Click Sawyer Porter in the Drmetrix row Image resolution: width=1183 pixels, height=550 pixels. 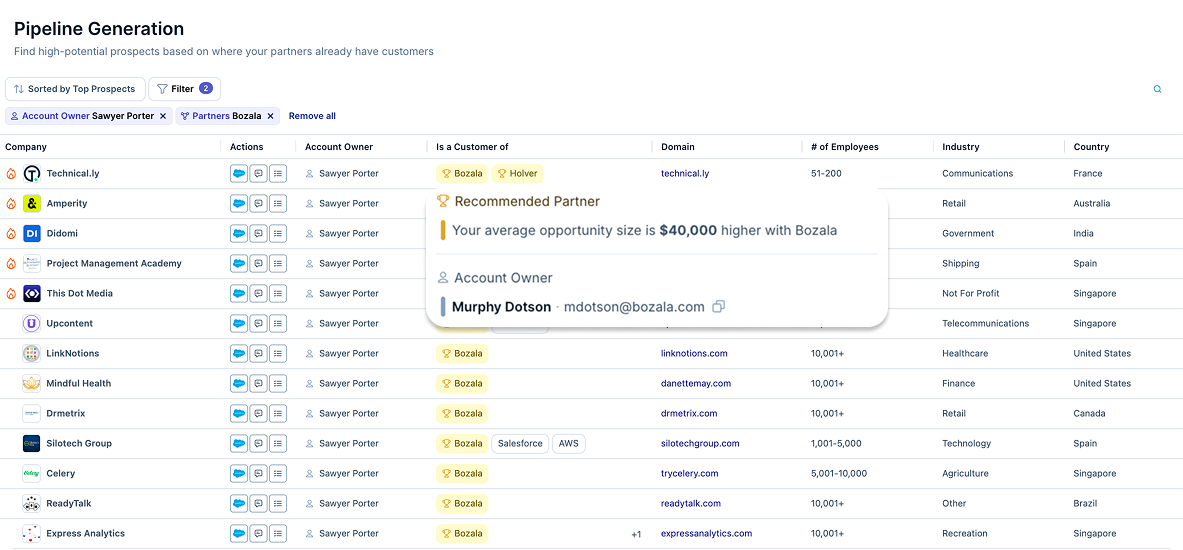coord(349,413)
